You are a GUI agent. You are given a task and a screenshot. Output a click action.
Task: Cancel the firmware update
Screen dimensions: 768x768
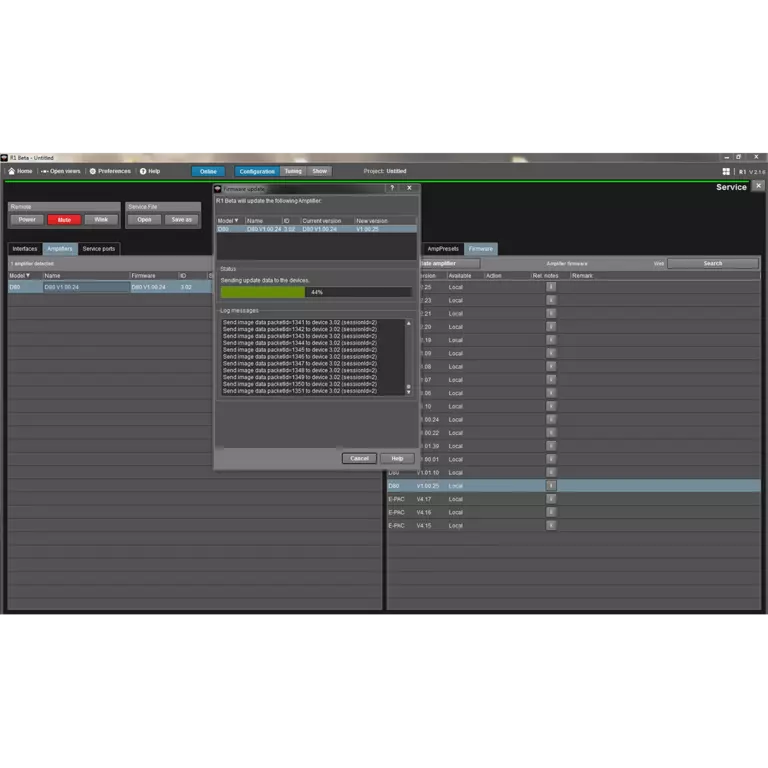359,458
